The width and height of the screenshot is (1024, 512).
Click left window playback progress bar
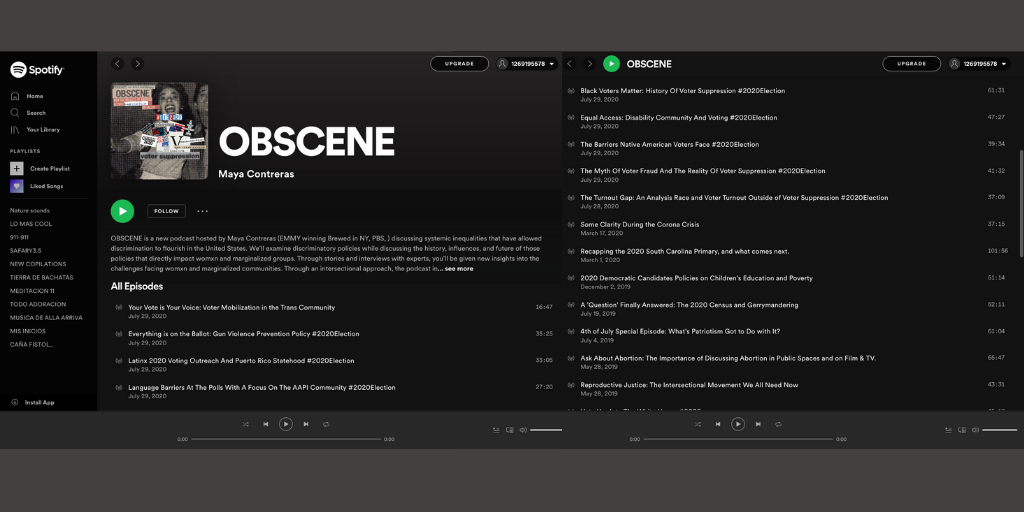[x=286, y=439]
